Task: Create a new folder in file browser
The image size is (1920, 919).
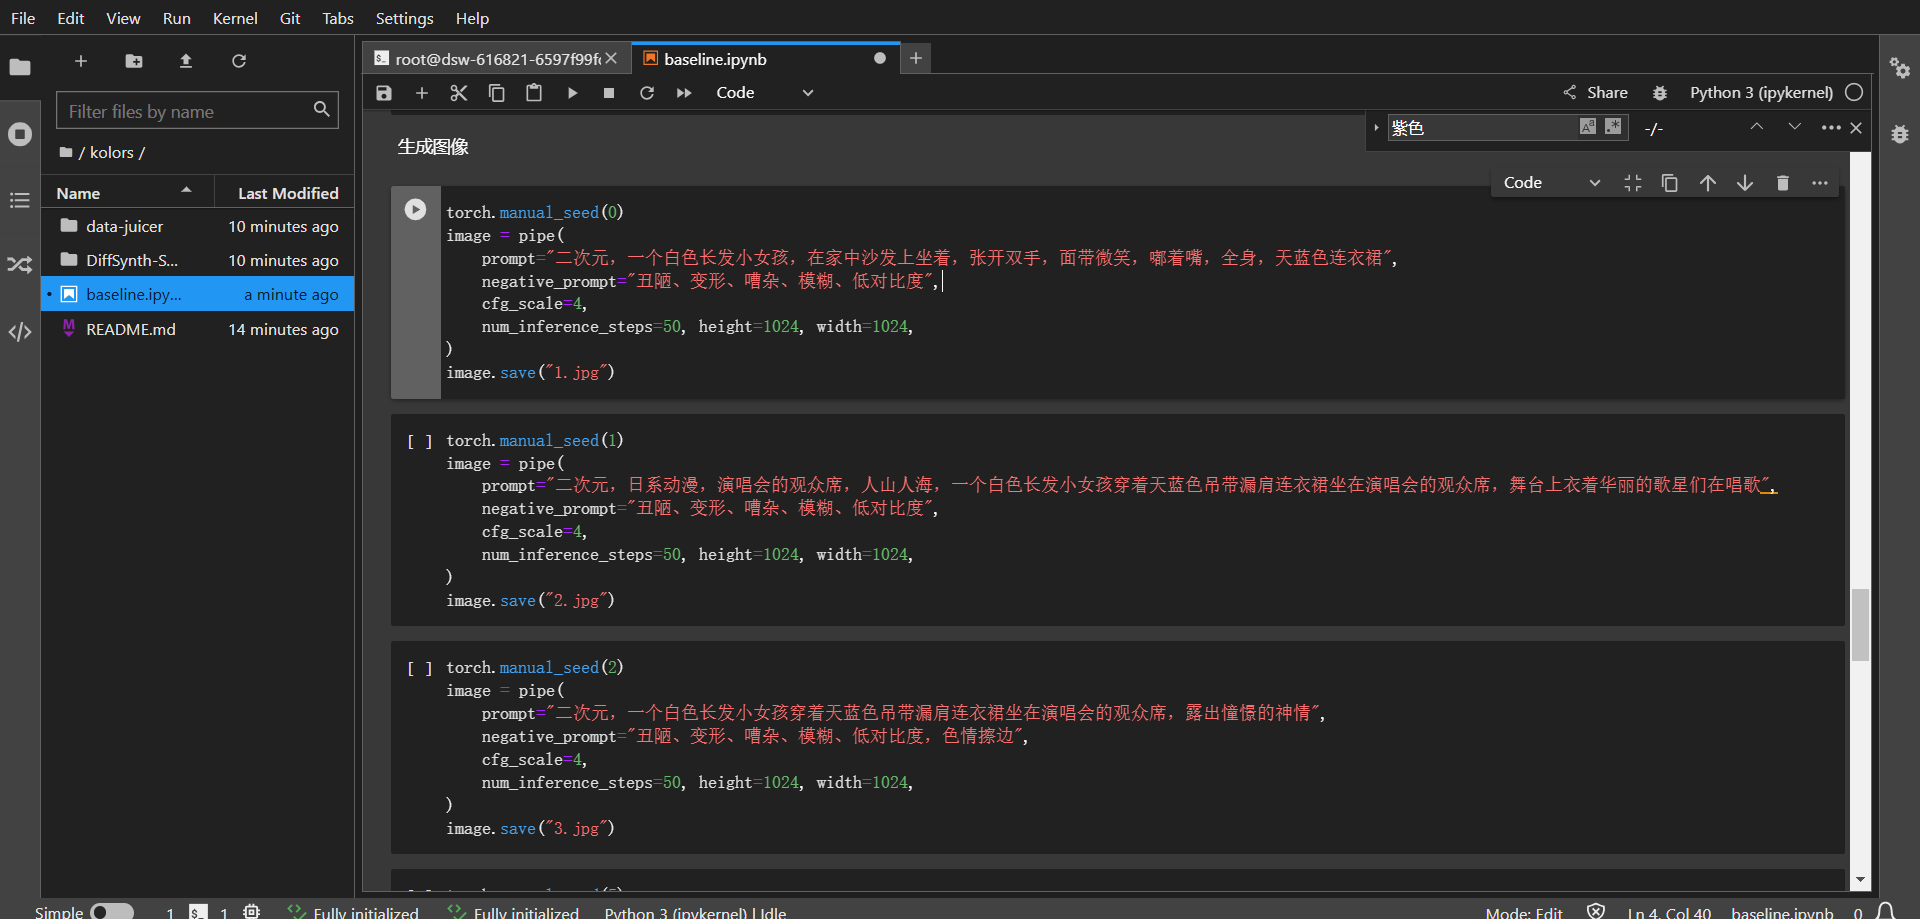Action: 134,61
